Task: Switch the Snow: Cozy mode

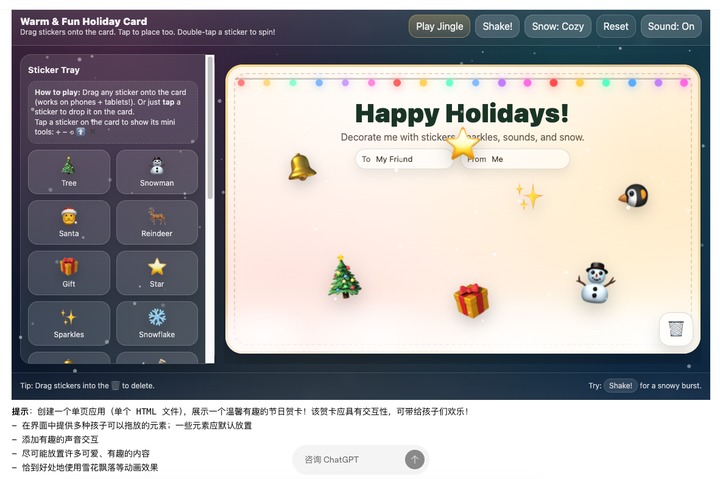Action: point(557,27)
